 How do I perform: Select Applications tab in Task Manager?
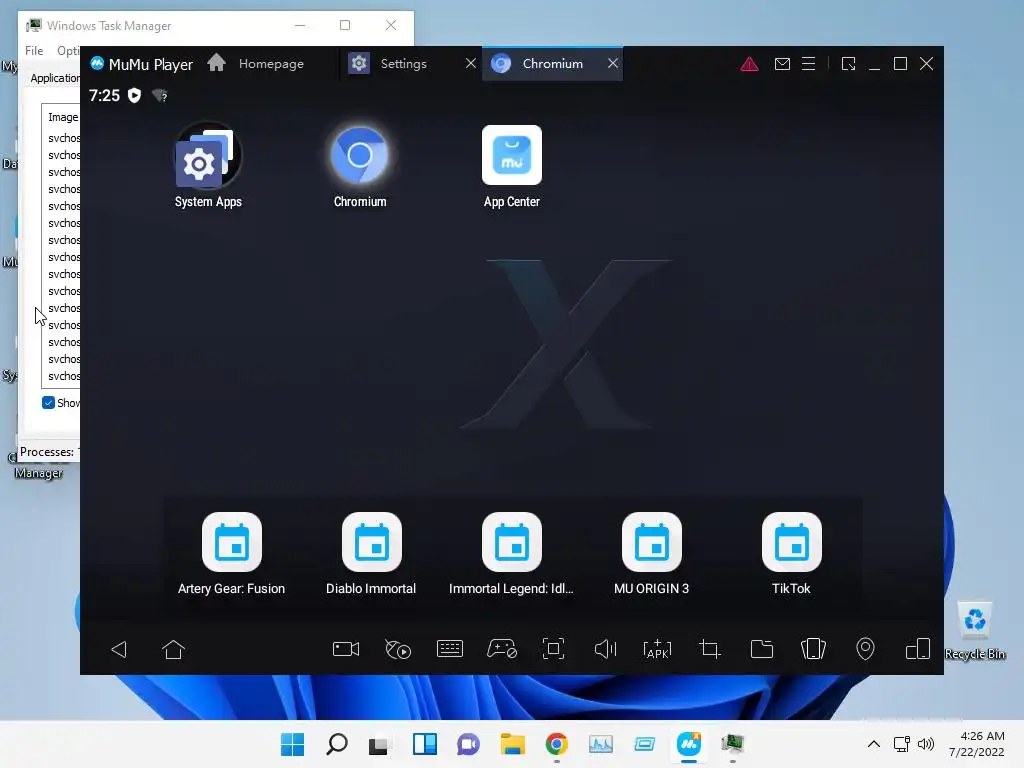tap(55, 78)
